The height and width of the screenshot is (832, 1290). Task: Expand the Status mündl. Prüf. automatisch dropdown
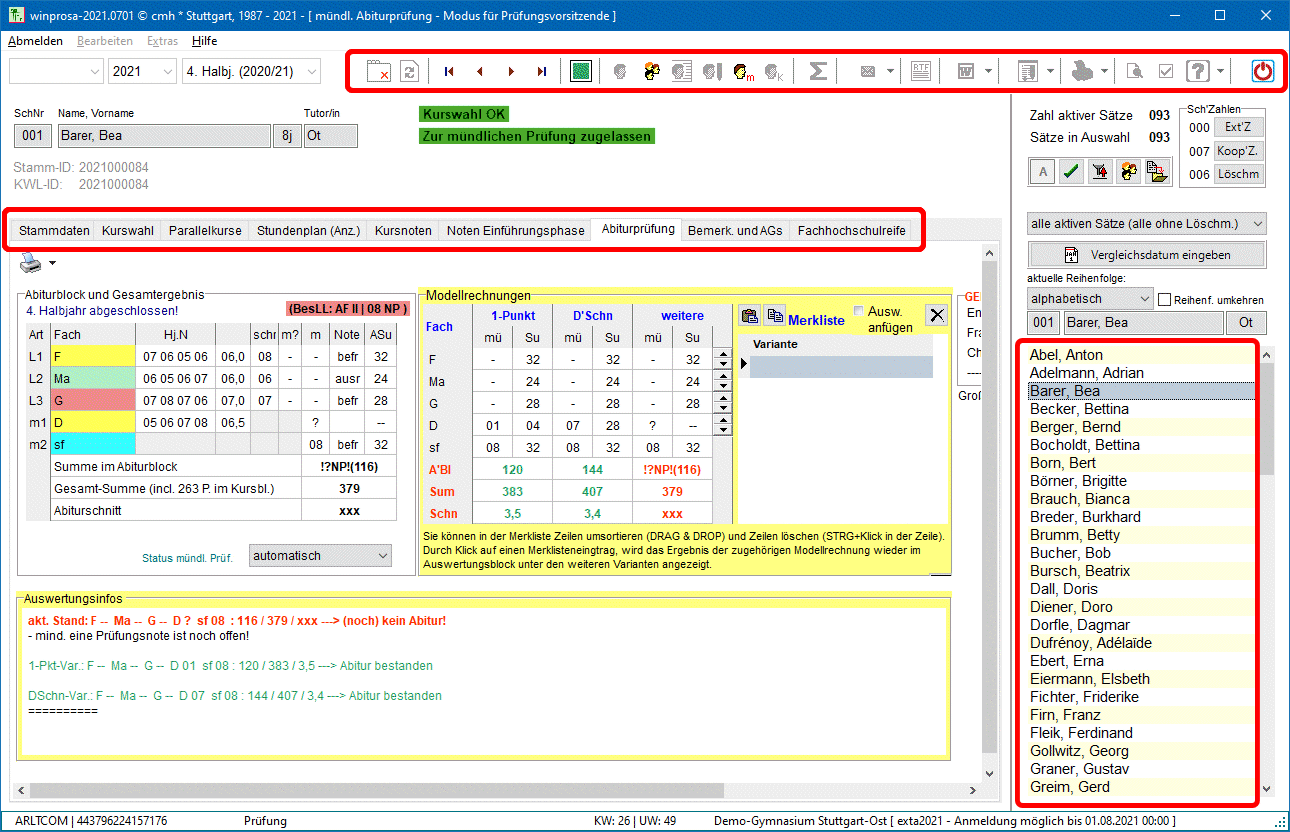321,555
